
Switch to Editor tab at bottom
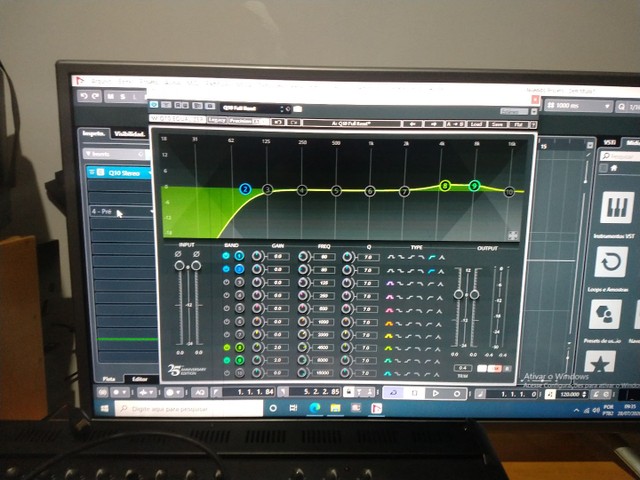point(140,379)
